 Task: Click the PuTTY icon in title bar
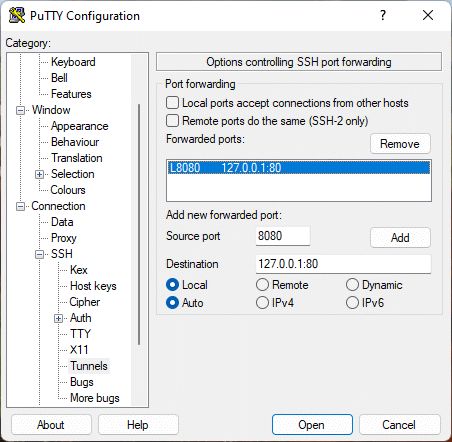click(x=17, y=15)
